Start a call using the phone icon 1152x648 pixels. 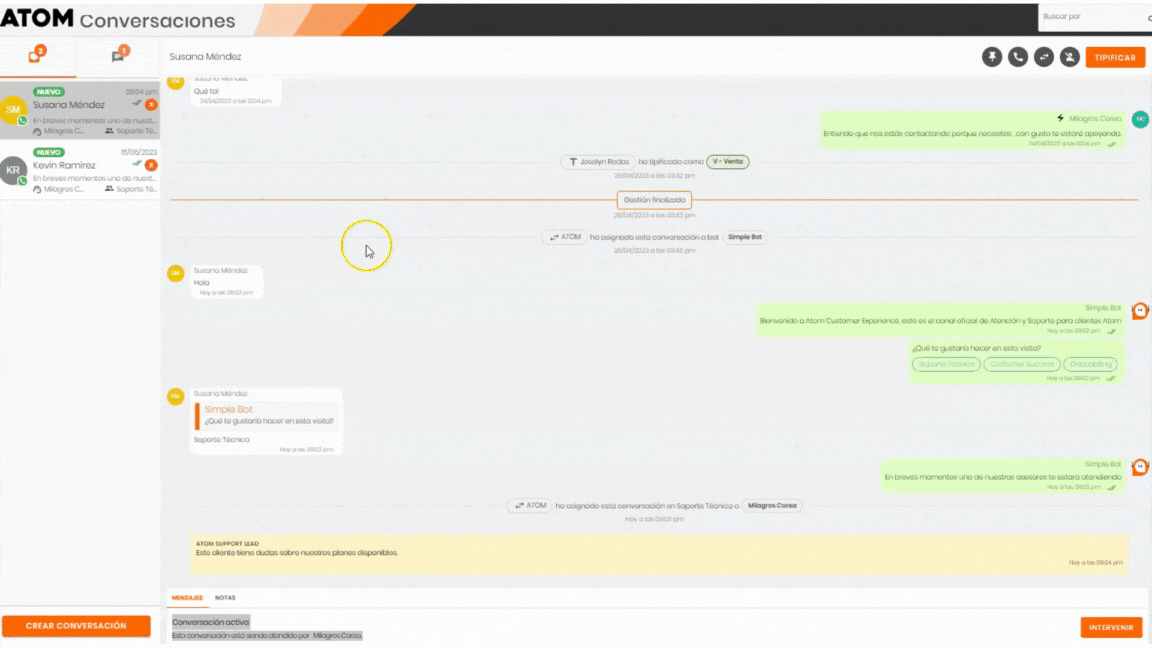tap(1018, 57)
